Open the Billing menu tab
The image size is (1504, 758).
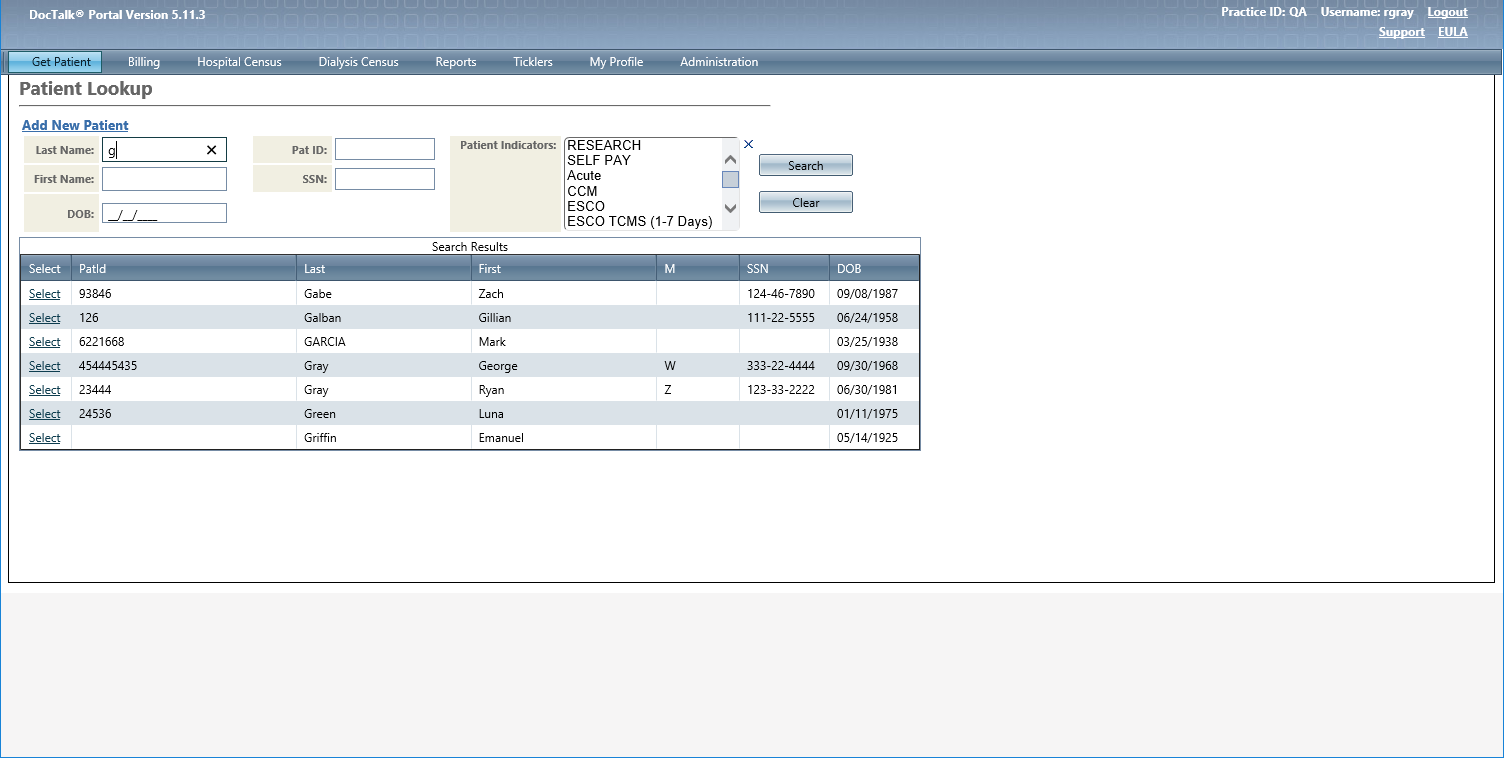click(x=144, y=62)
